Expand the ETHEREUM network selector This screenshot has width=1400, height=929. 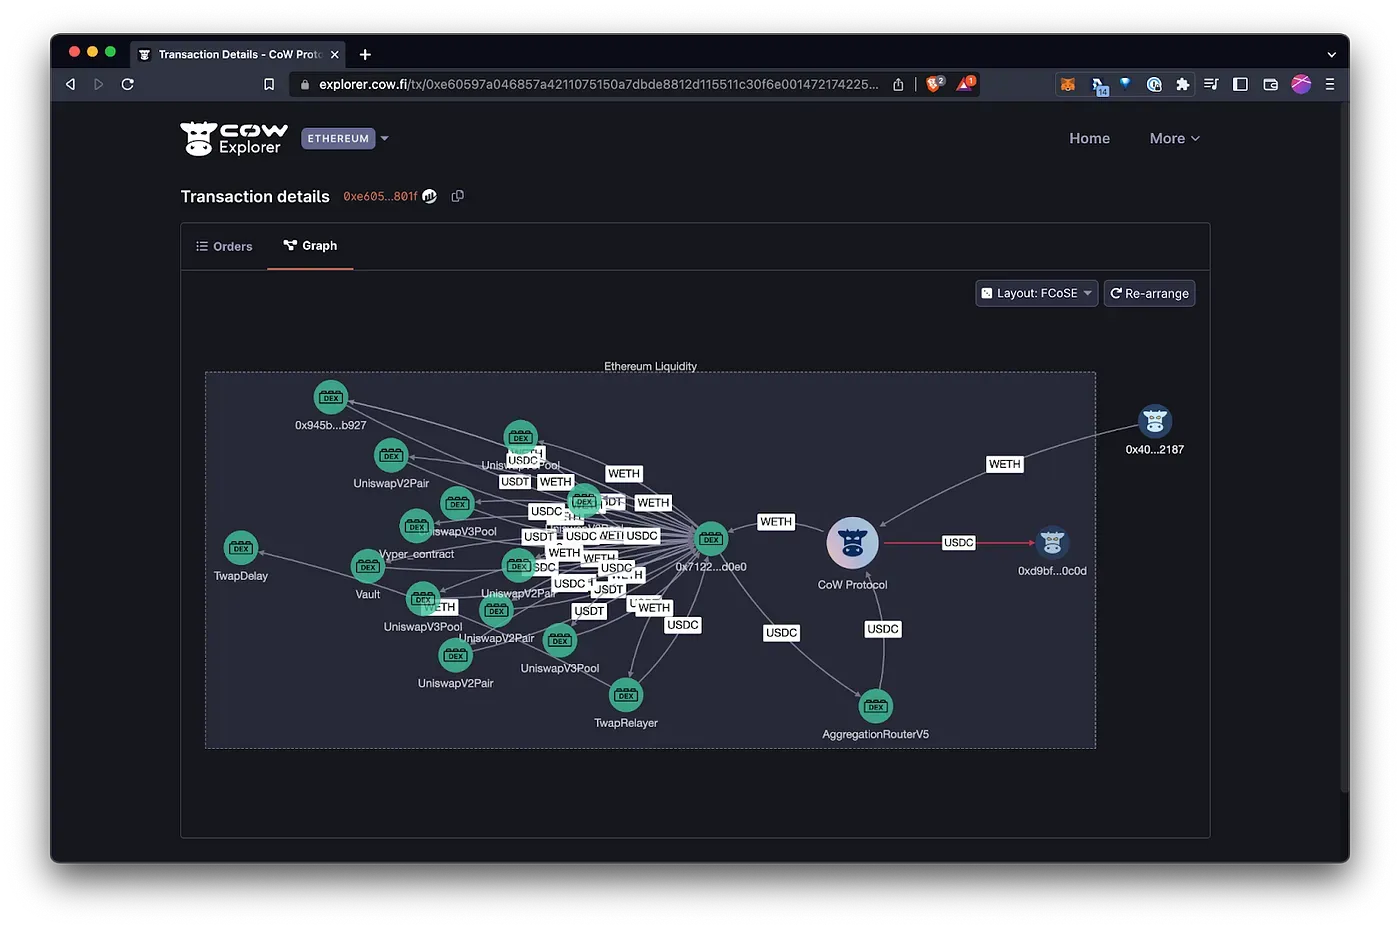pyautogui.click(x=345, y=138)
